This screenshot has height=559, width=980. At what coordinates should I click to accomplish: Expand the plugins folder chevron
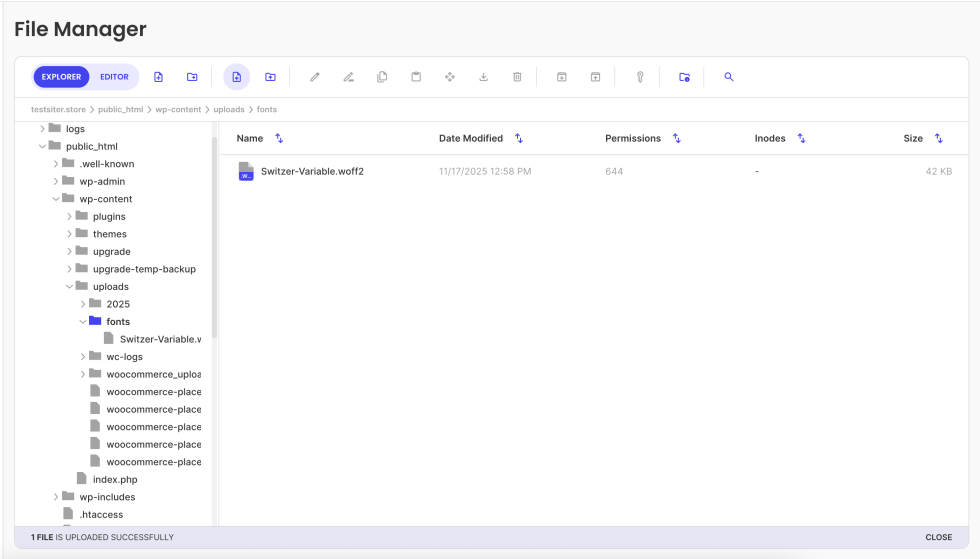[x=70, y=217]
